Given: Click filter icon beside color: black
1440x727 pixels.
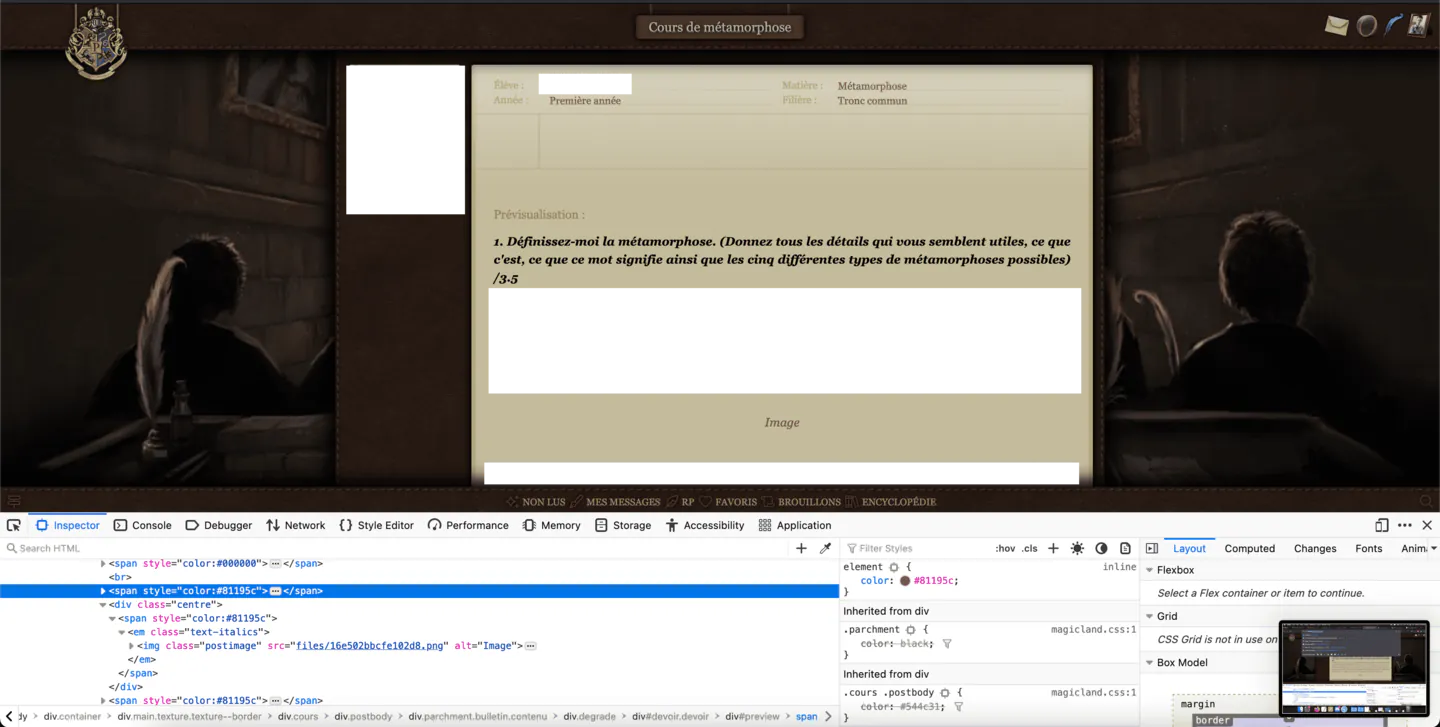Looking at the screenshot, I should (x=947, y=644).
